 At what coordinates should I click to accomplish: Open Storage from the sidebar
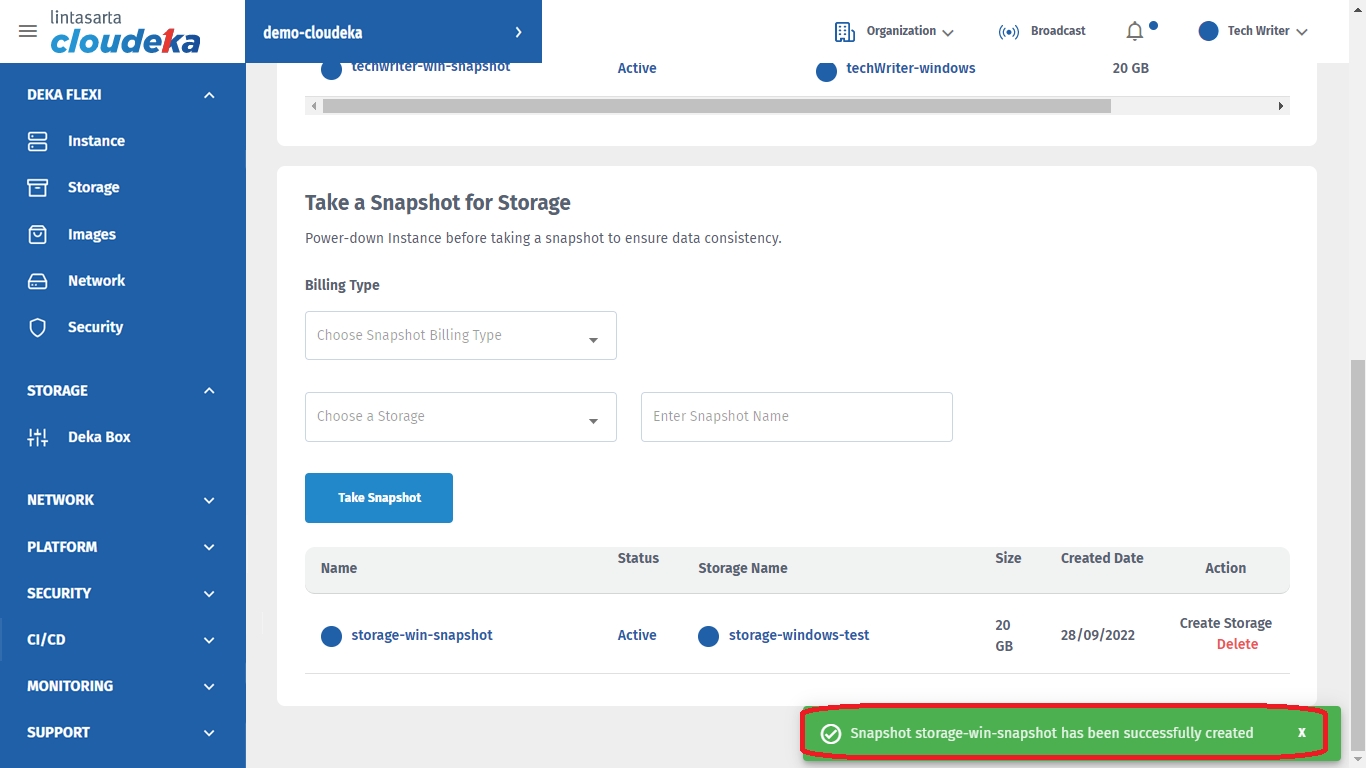click(93, 188)
